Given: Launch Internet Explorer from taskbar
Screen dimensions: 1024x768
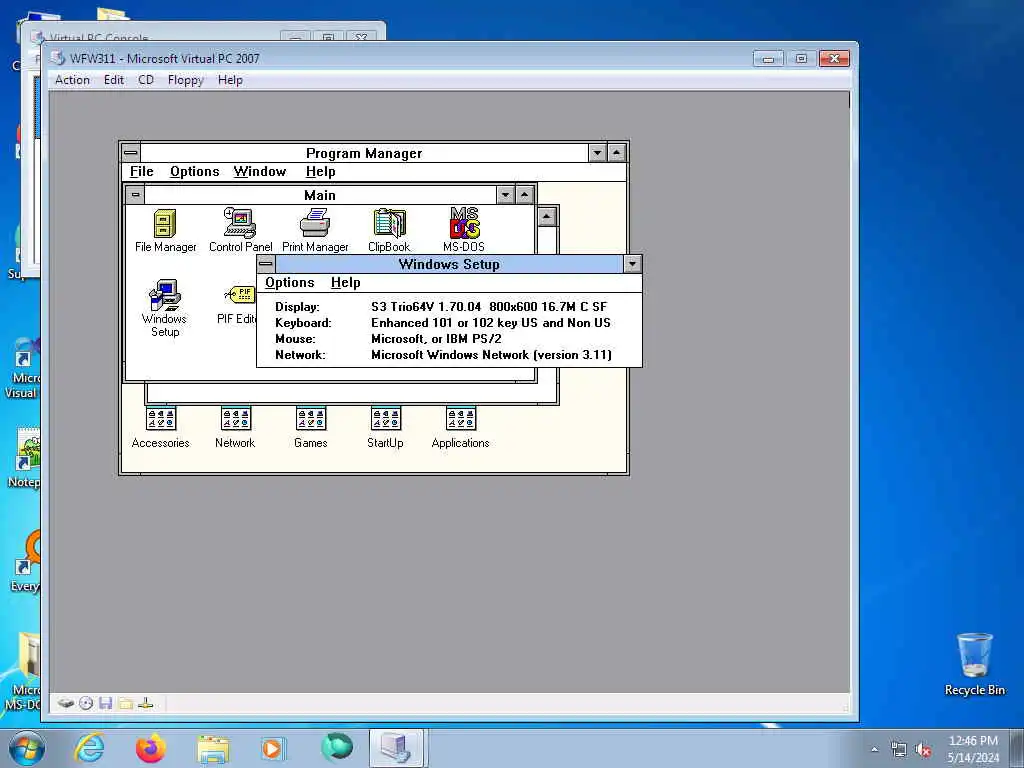Looking at the screenshot, I should 89,748.
